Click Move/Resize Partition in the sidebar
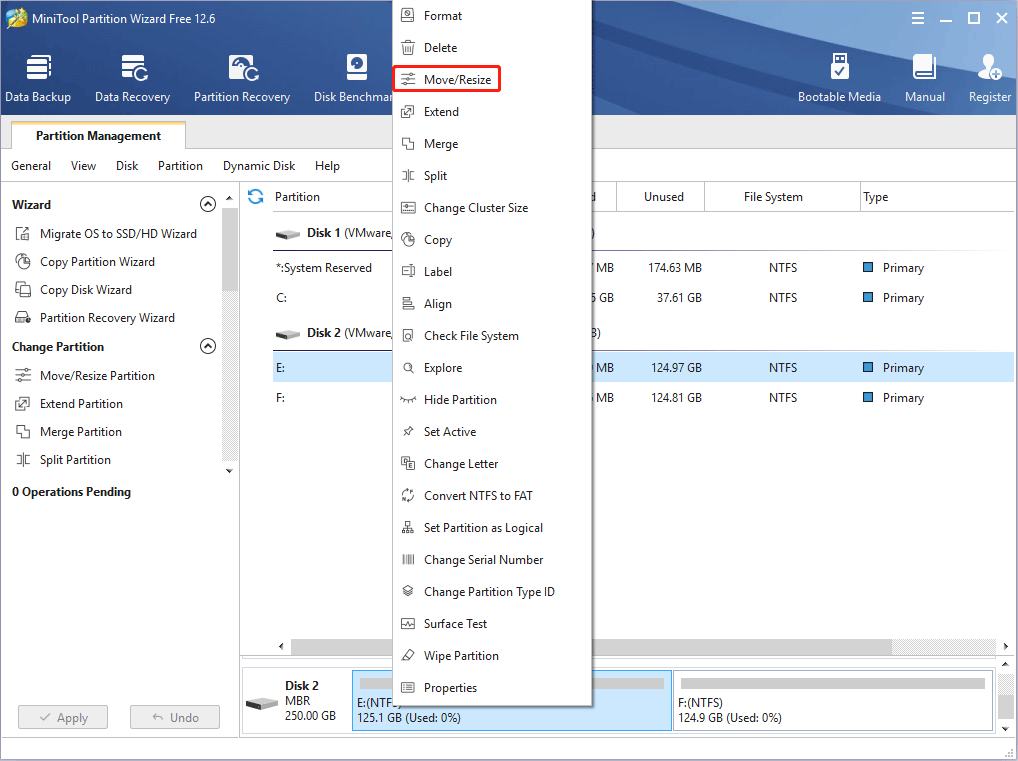 click(85, 375)
